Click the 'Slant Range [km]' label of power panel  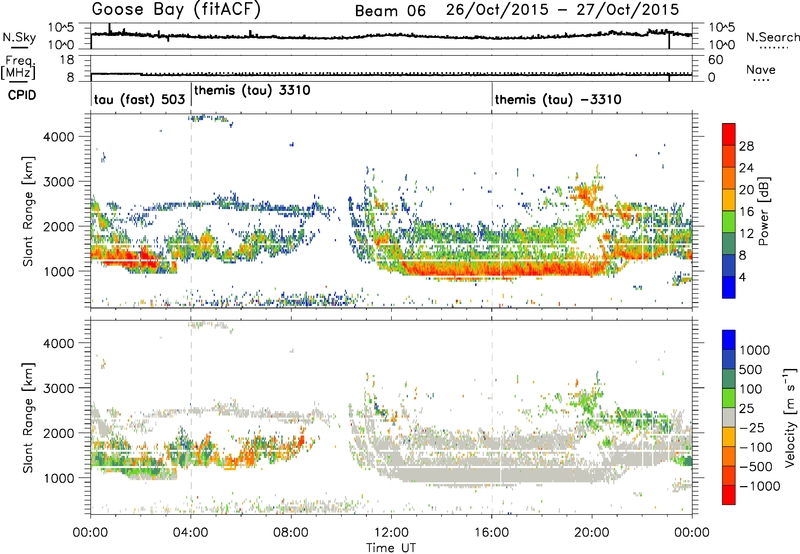coord(28,211)
